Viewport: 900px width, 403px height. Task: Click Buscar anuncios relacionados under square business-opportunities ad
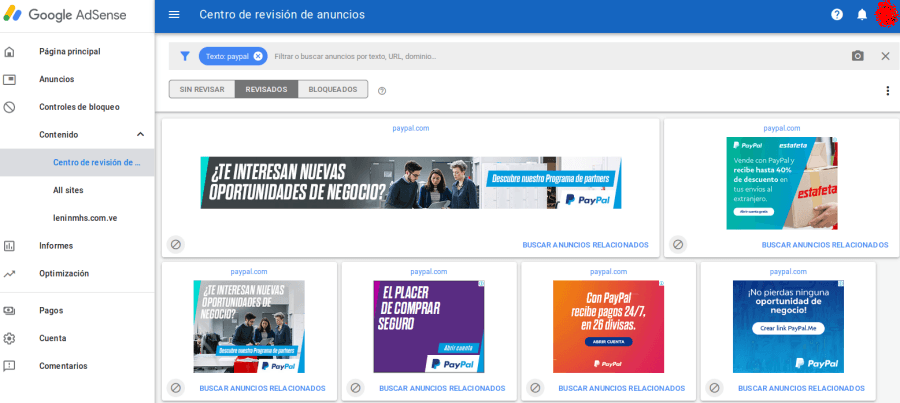click(x=262, y=389)
